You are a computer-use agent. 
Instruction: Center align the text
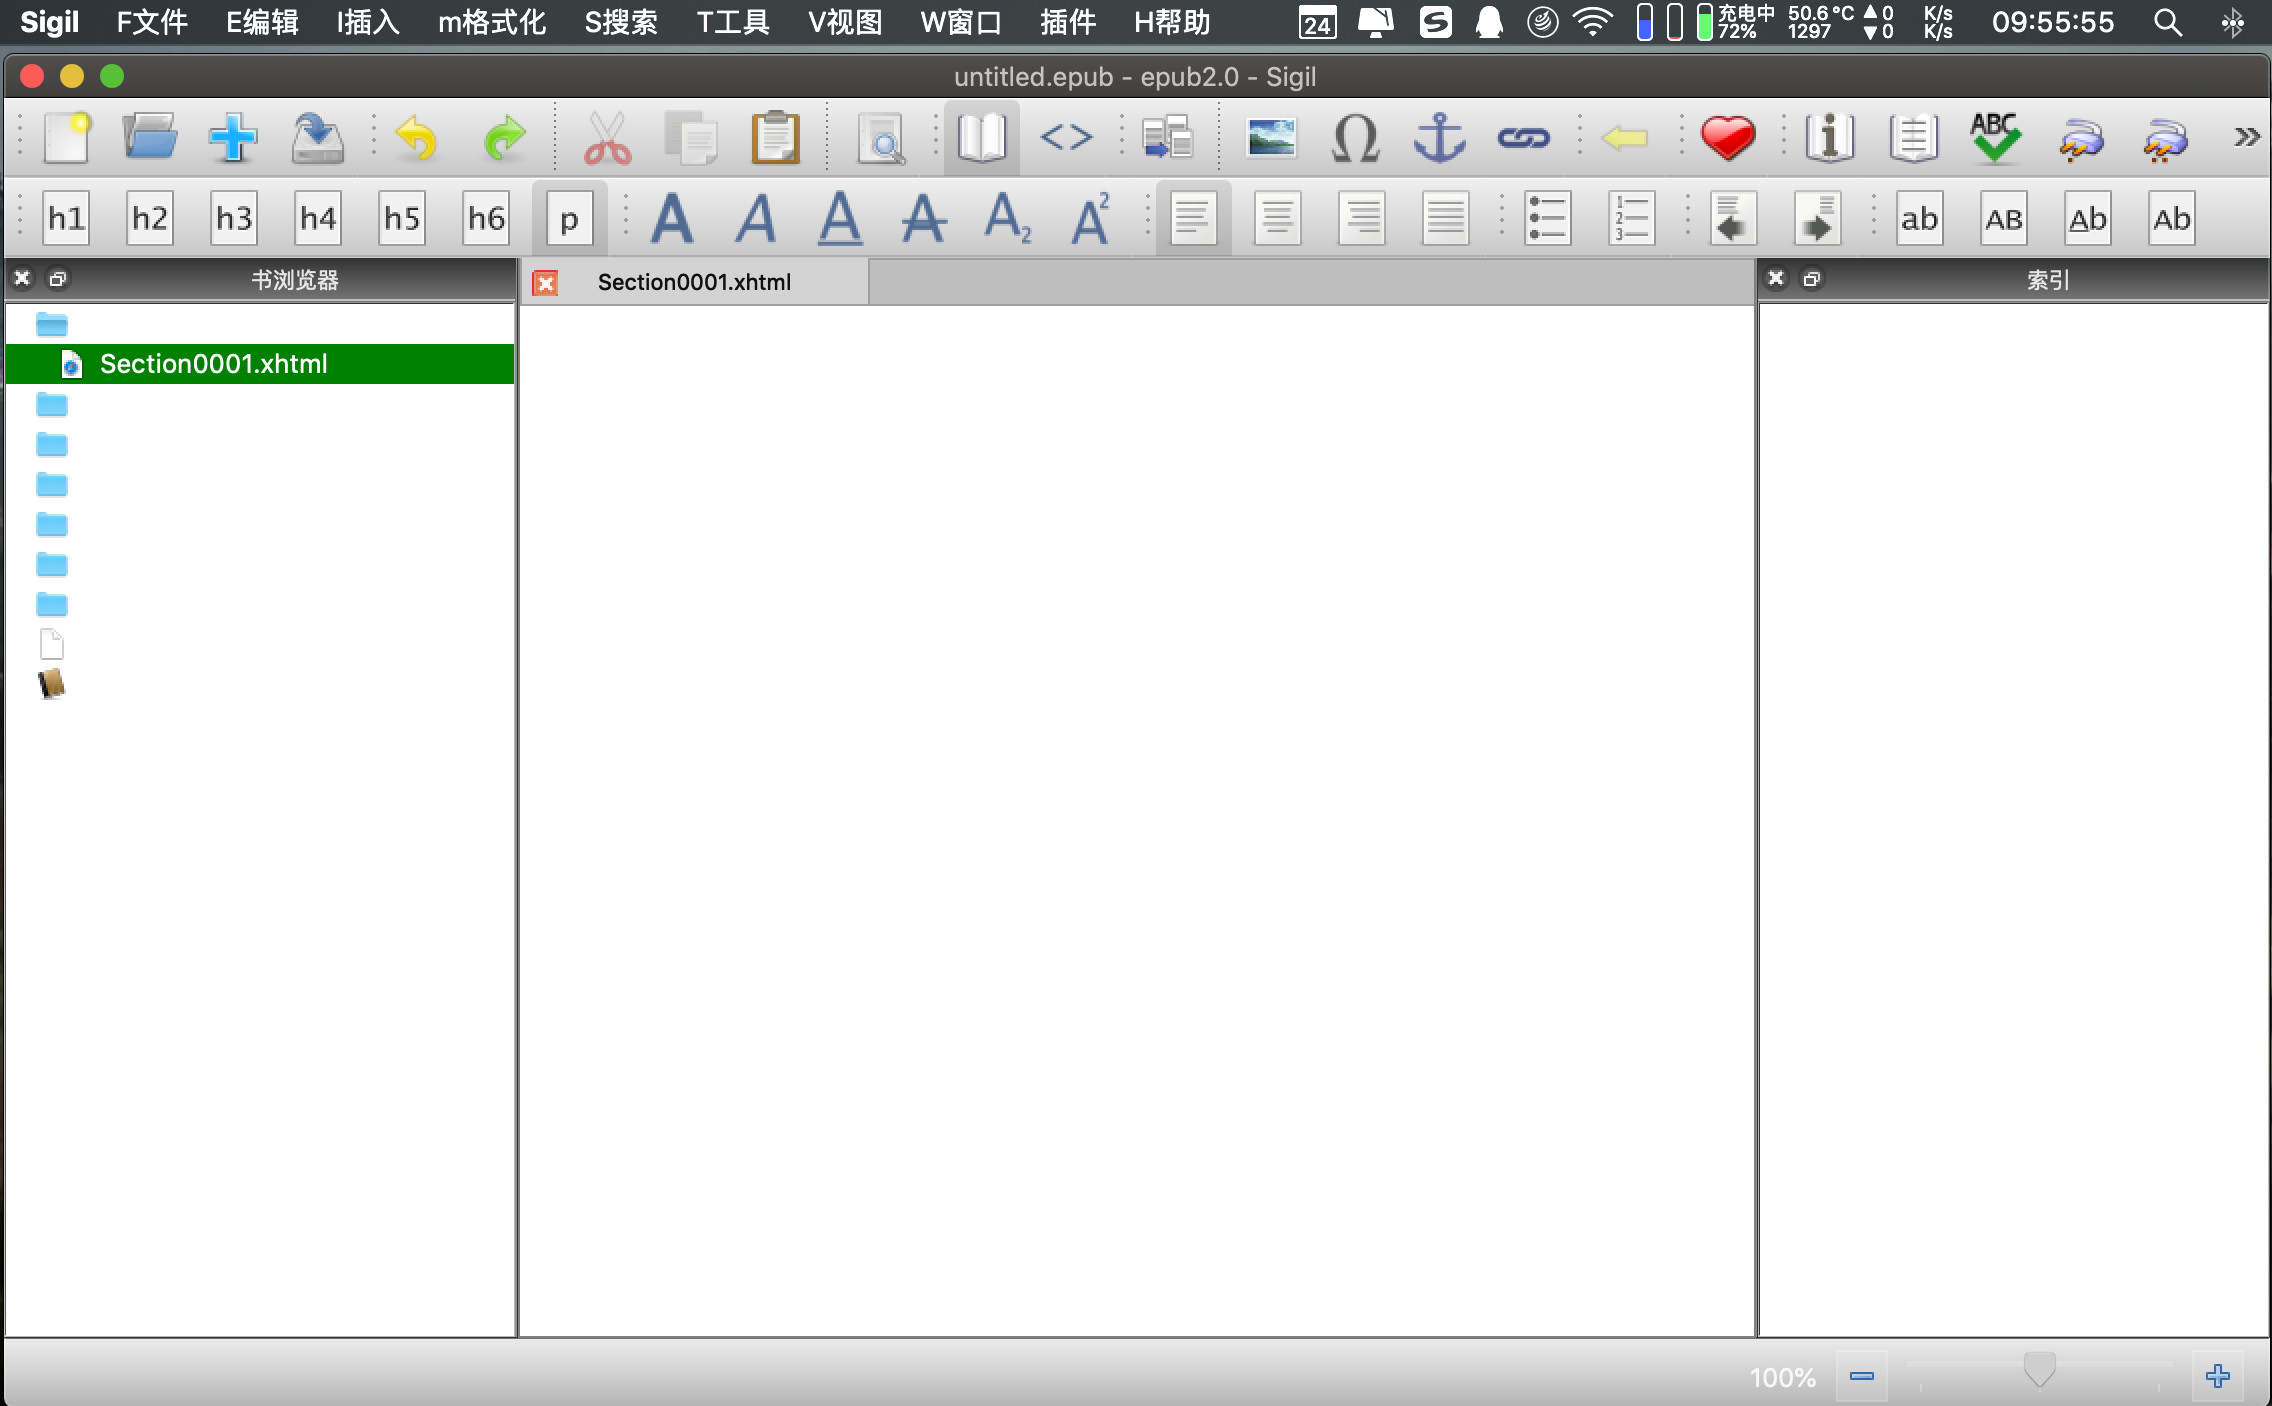1277,218
